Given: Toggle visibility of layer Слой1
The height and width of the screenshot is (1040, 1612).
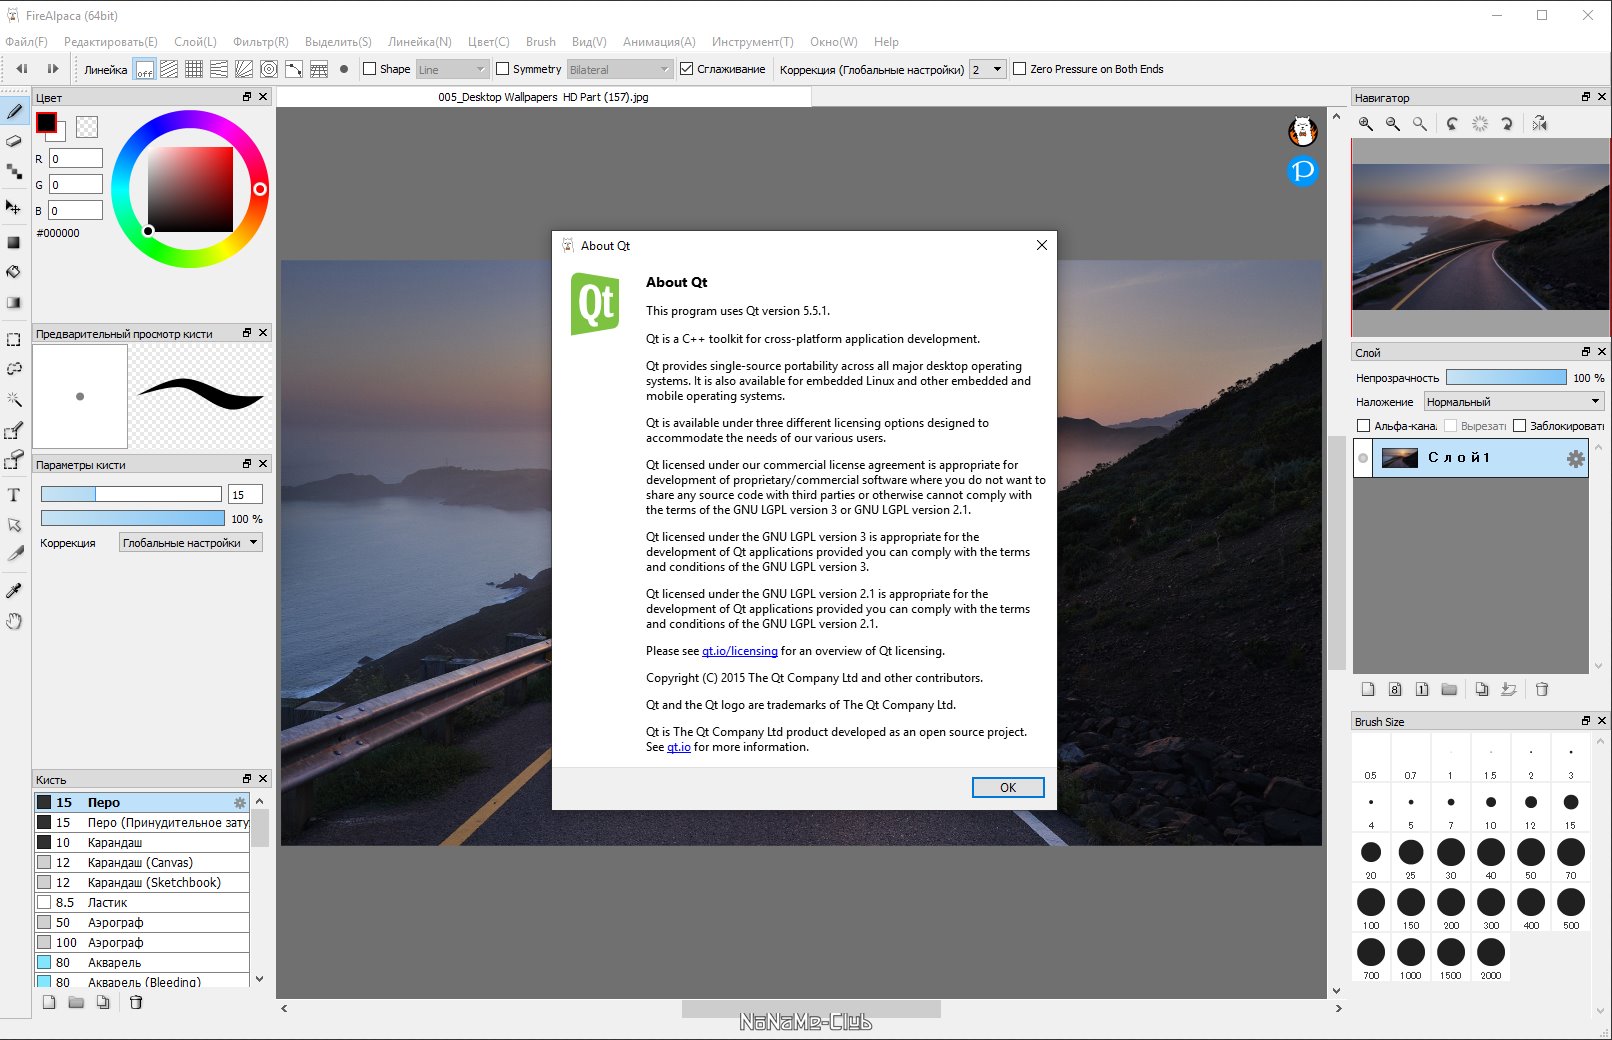Looking at the screenshot, I should 1363,458.
